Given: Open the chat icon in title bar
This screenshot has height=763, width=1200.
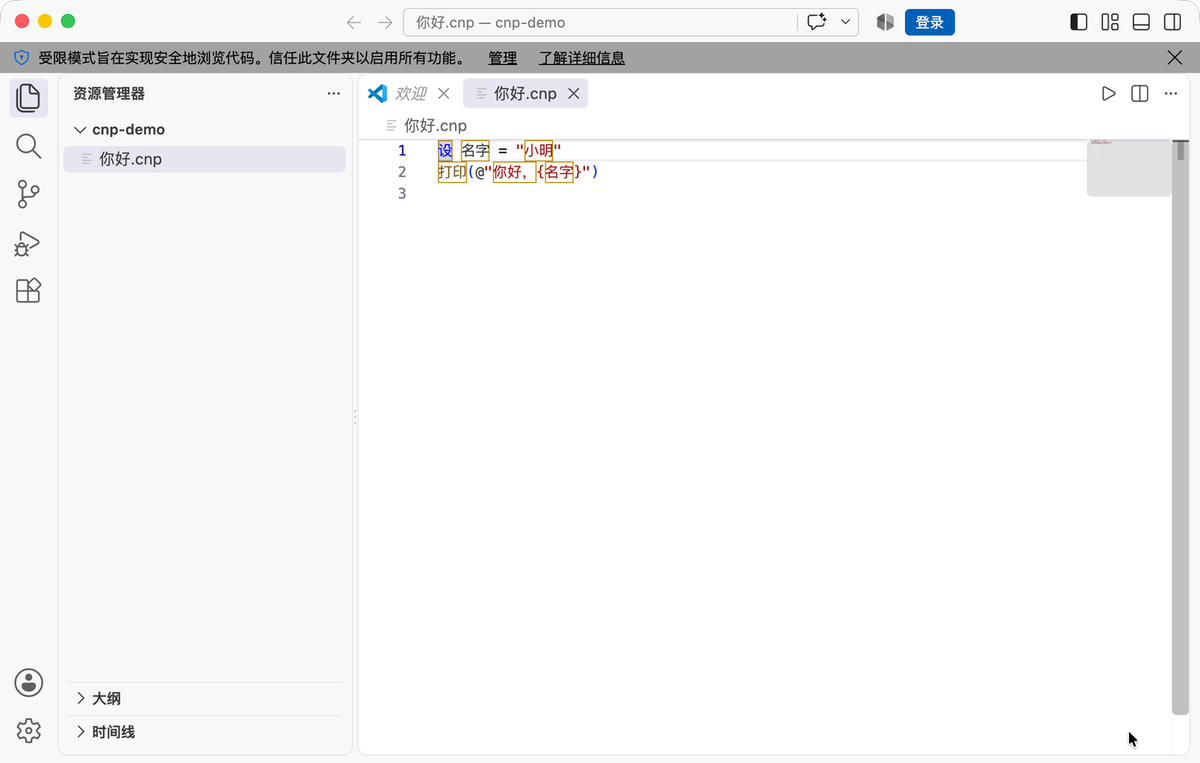Looking at the screenshot, I should 816,22.
